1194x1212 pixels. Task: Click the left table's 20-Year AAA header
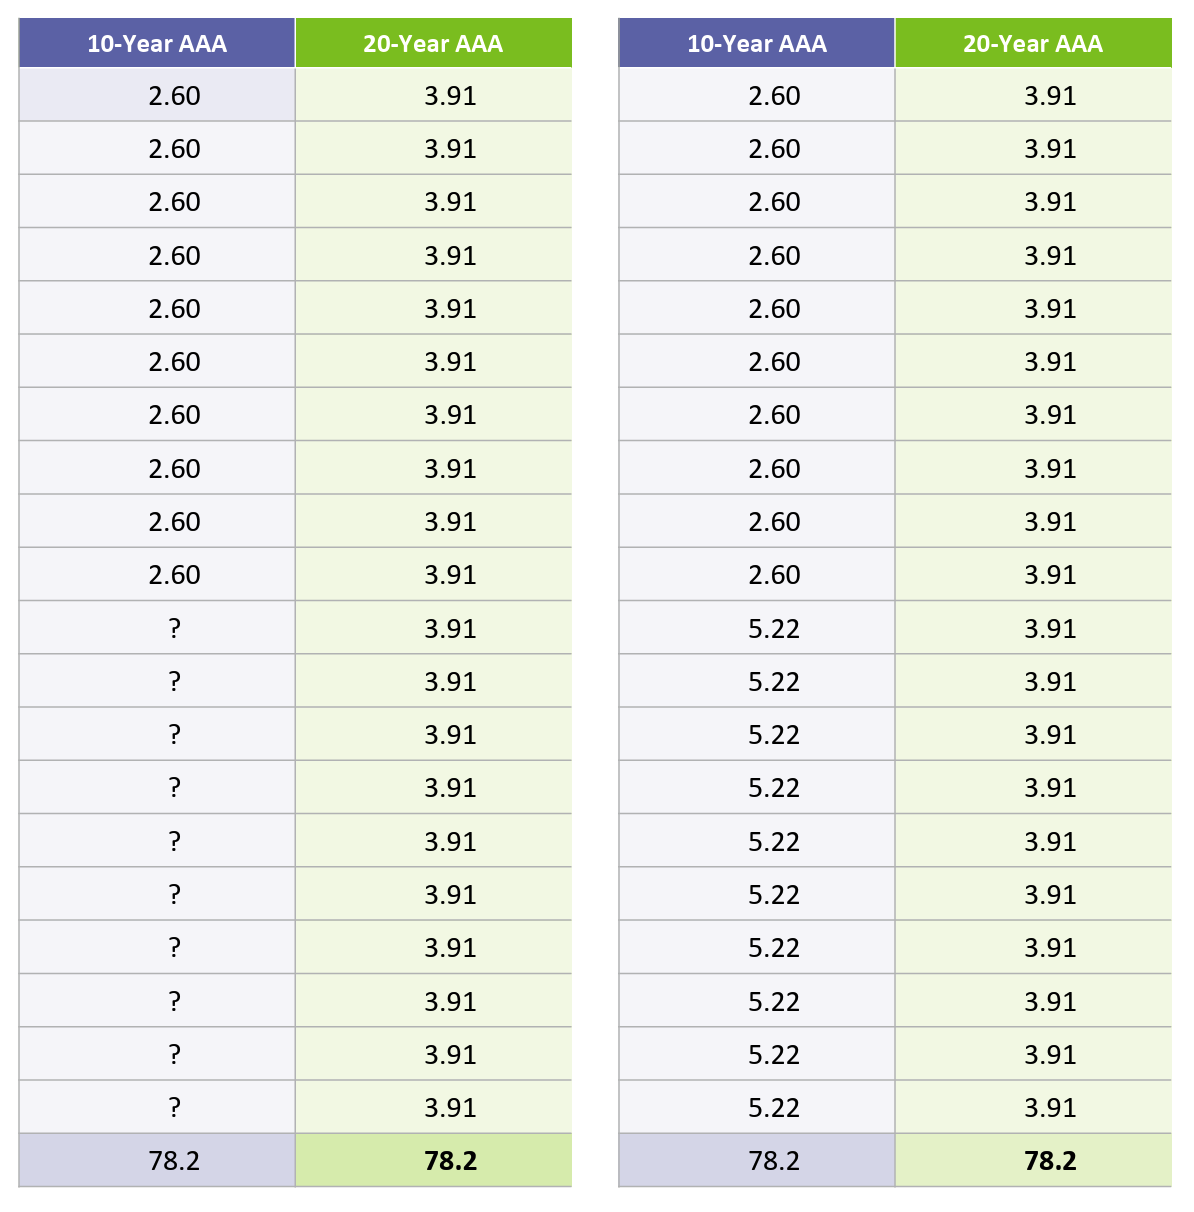click(433, 44)
